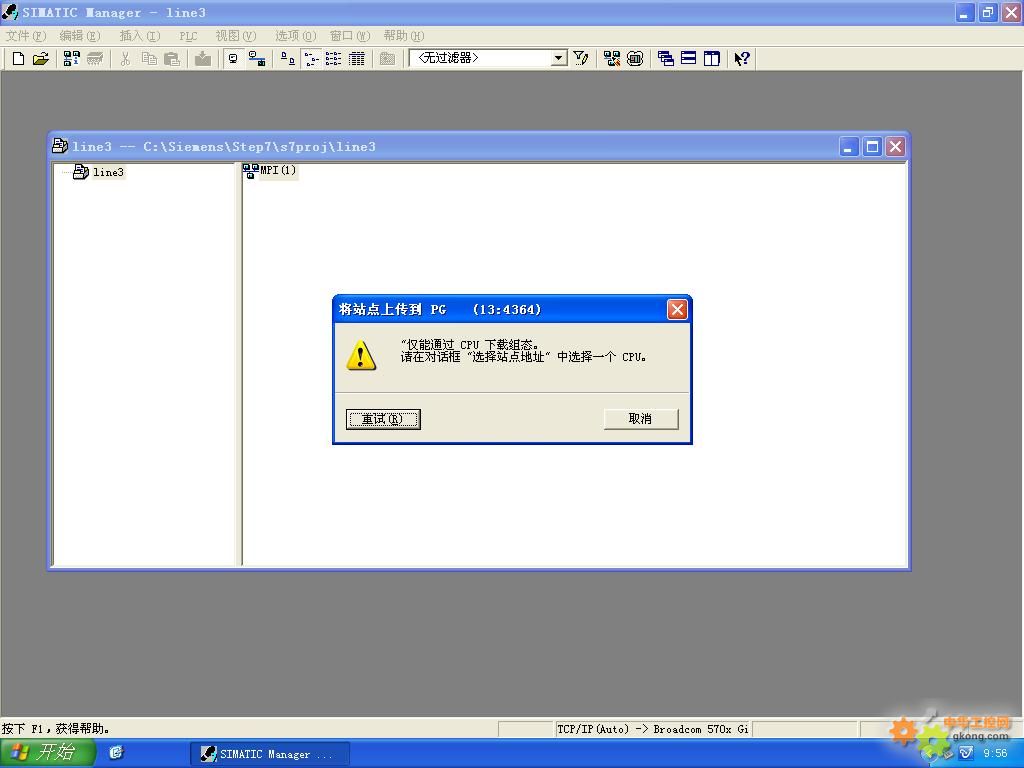The width and height of the screenshot is (1024, 768).
Task: Click the 取消 cancel button
Action: [x=641, y=419]
